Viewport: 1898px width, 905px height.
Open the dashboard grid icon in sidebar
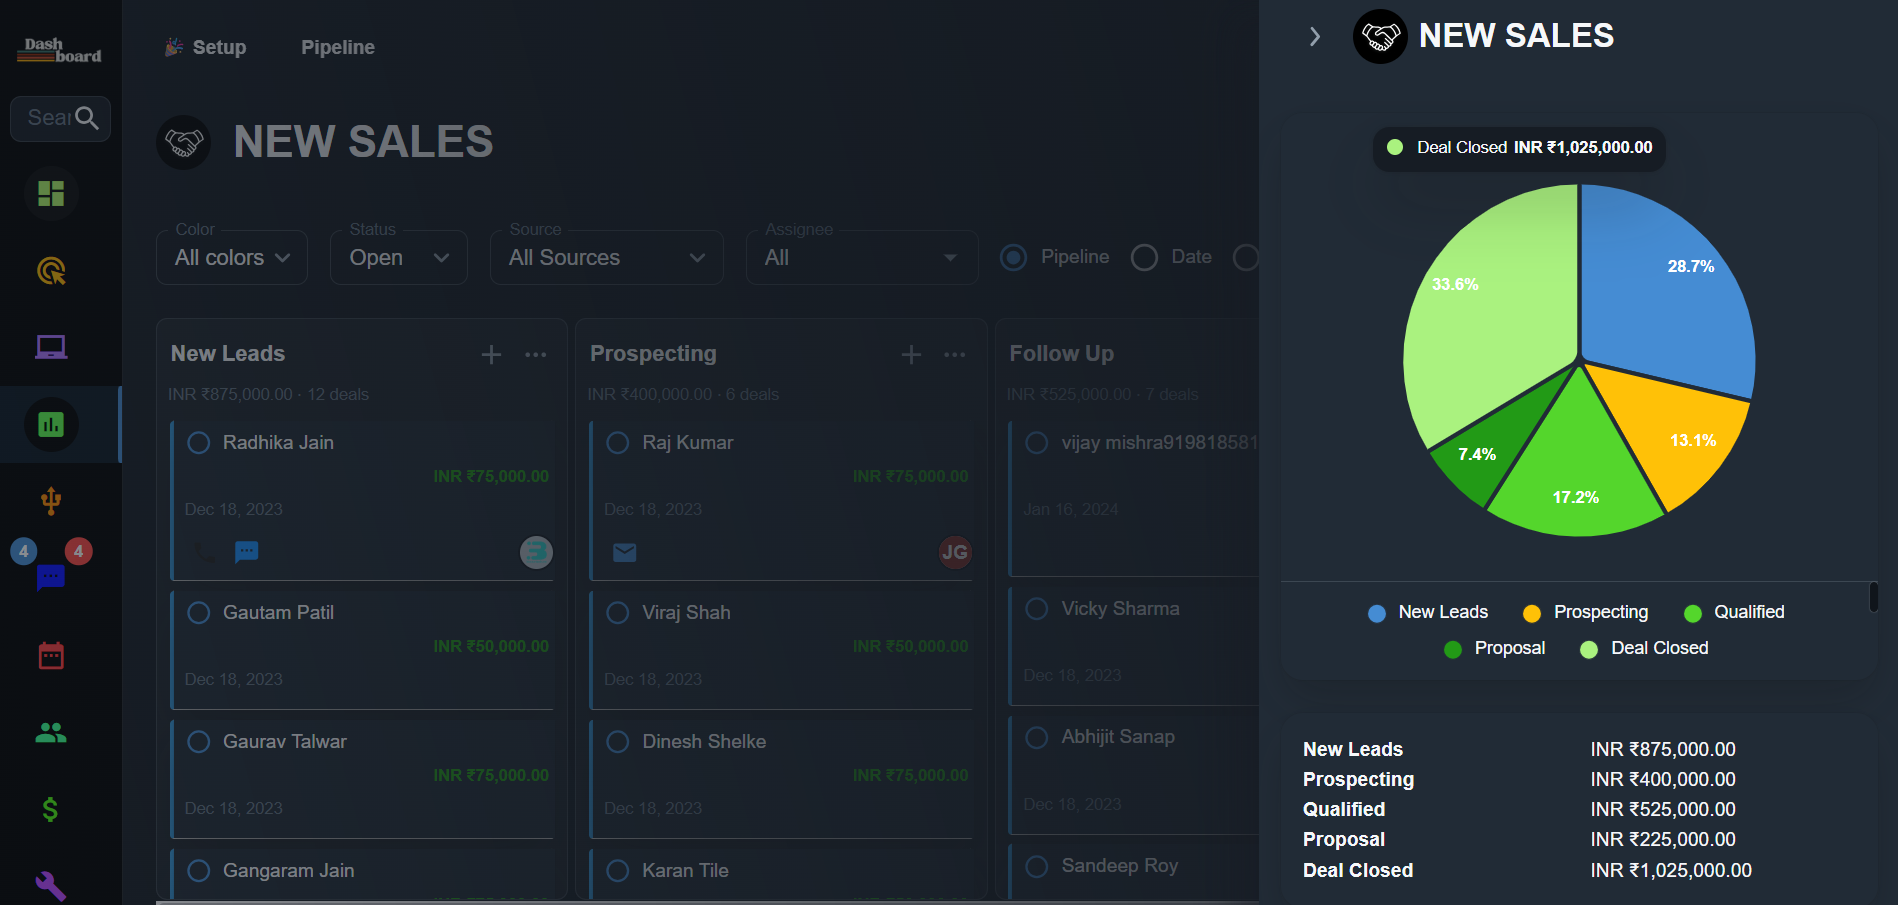(51, 193)
